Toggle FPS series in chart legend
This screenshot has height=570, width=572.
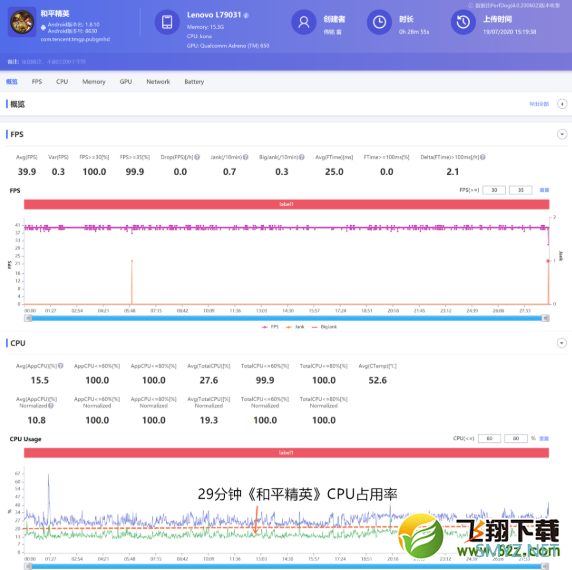pyautogui.click(x=270, y=327)
